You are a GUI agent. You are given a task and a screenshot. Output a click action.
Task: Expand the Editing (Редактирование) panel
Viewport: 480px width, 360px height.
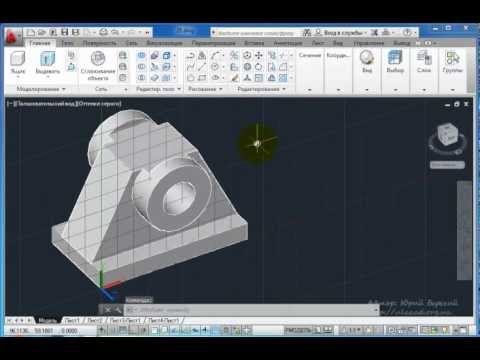[261, 89]
